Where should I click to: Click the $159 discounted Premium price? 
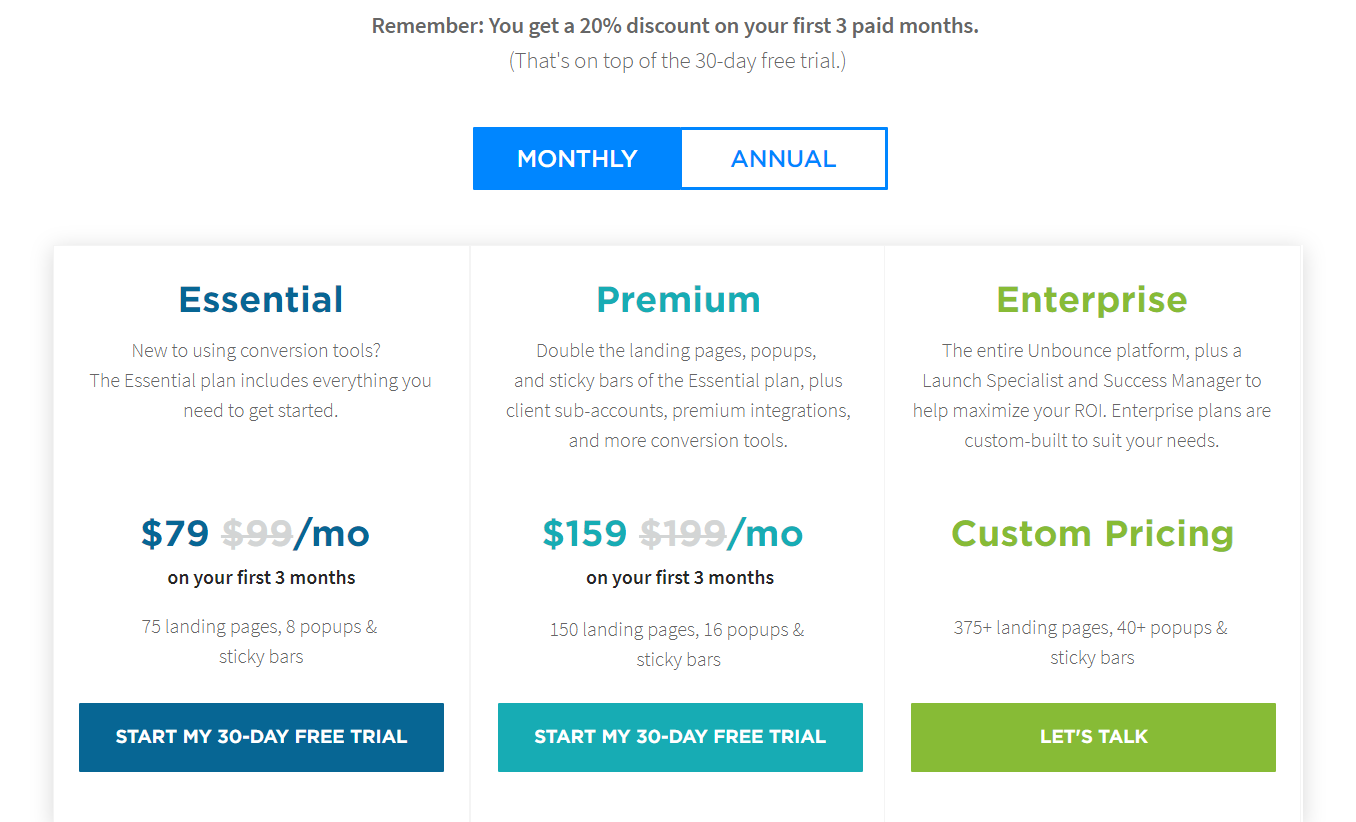(x=584, y=534)
